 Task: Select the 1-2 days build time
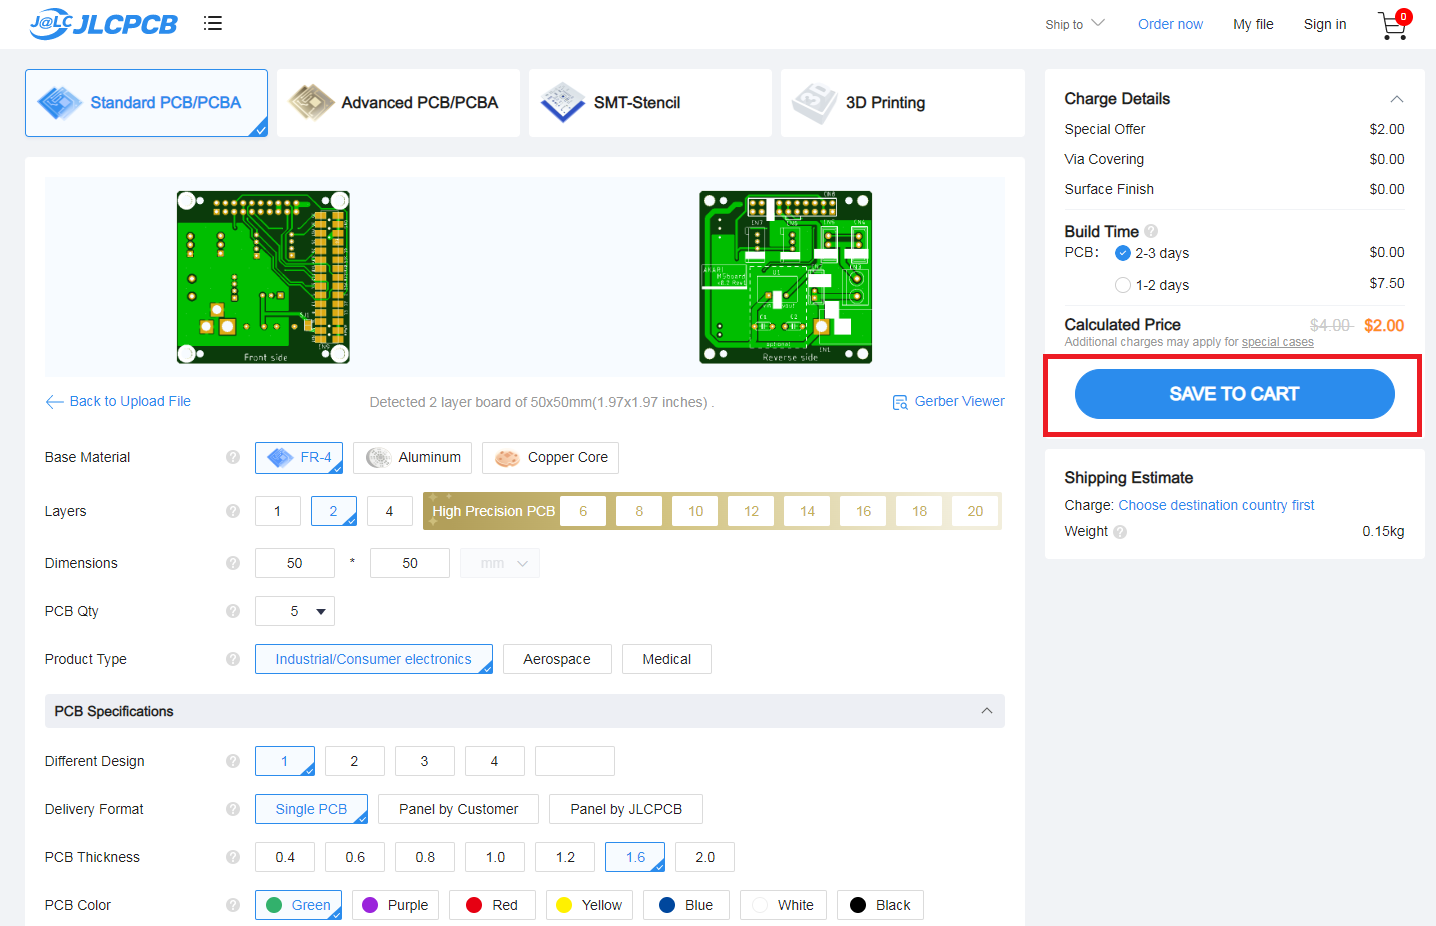click(1123, 285)
